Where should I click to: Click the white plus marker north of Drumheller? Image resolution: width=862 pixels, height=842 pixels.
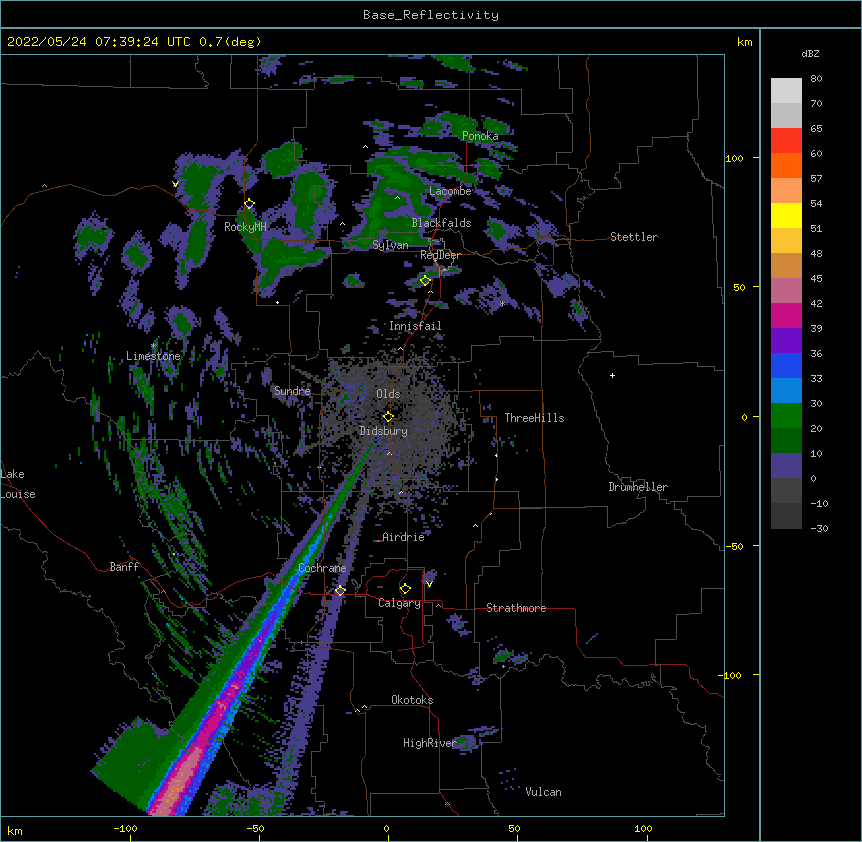coord(612,375)
